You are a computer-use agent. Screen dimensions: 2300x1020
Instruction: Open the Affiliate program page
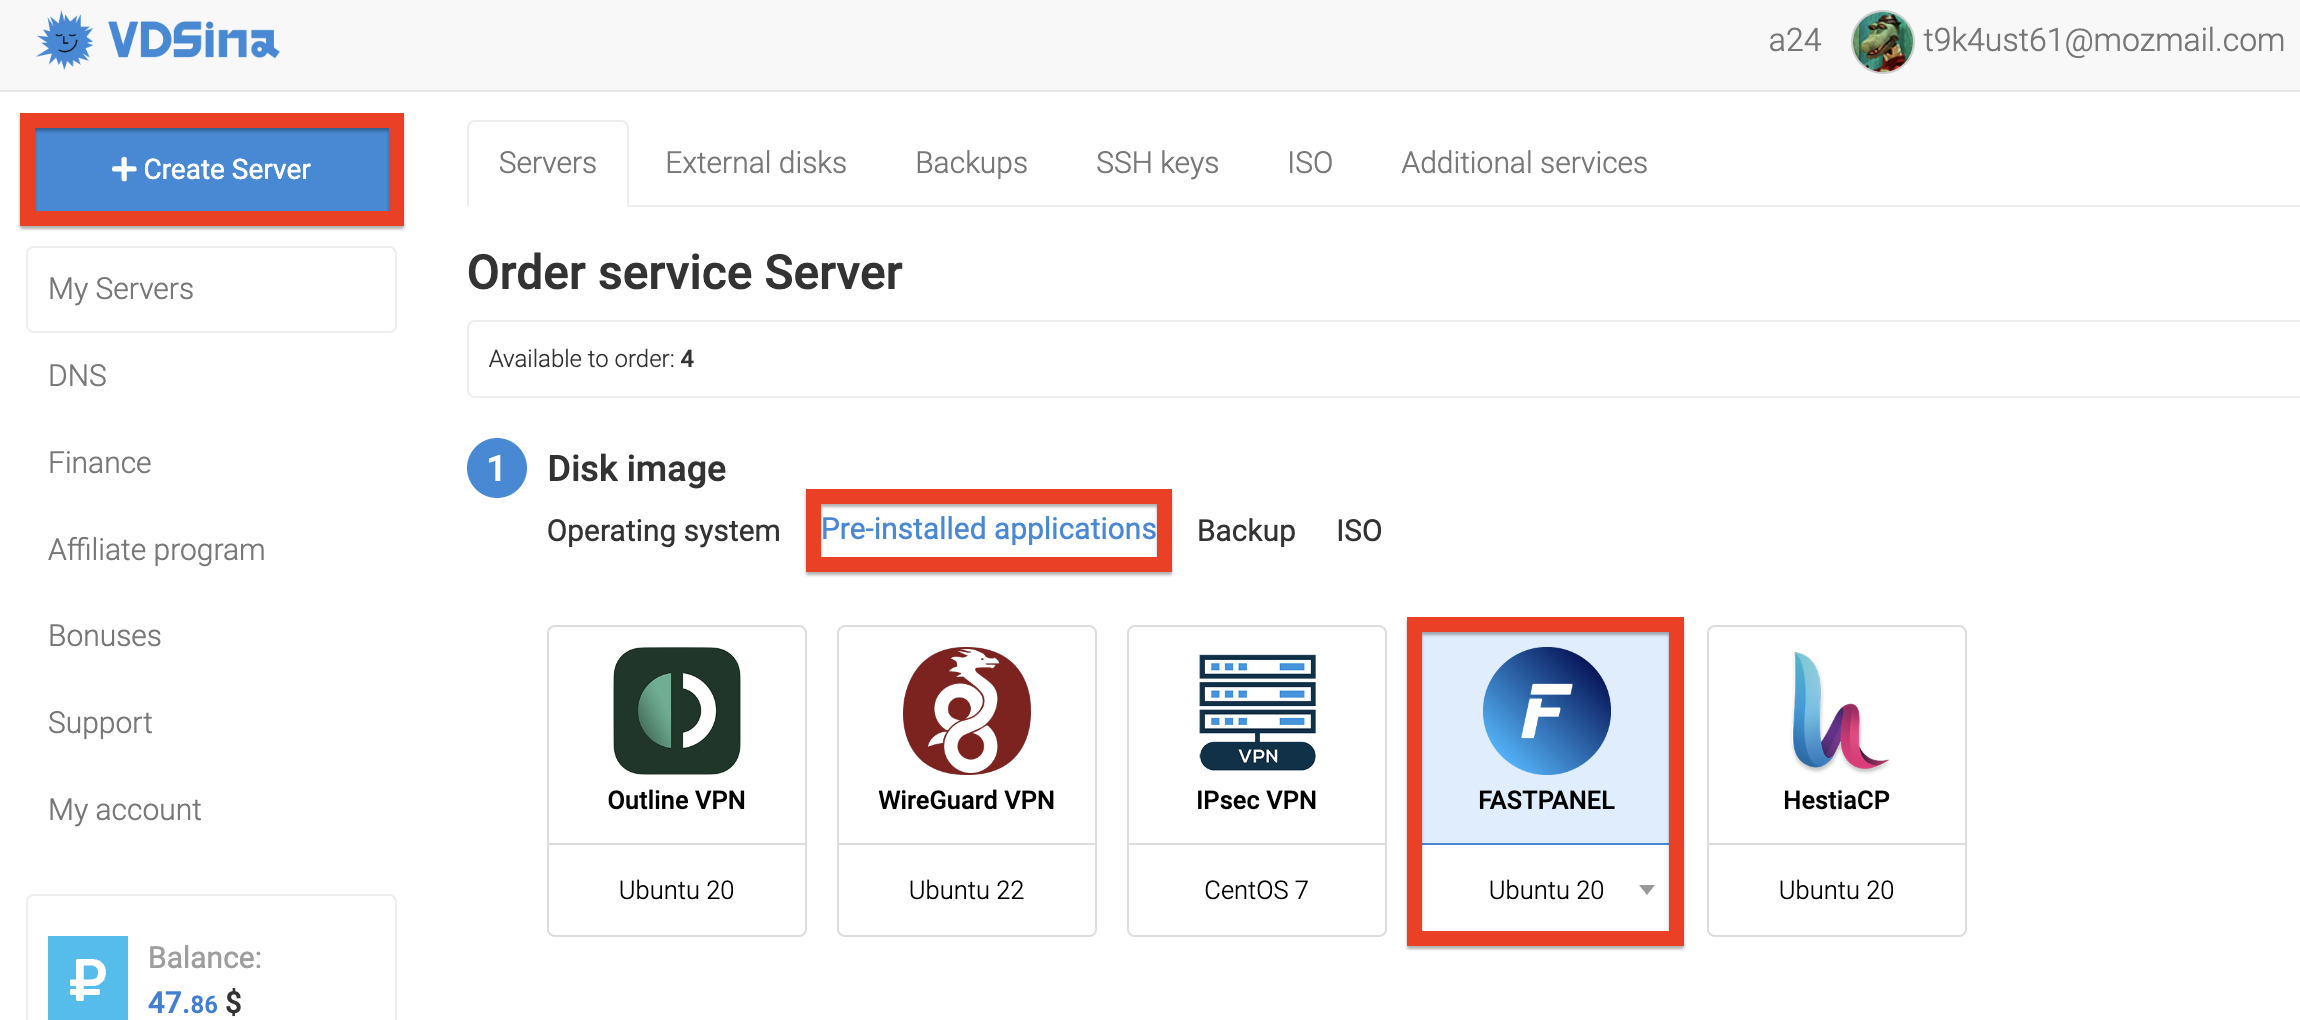[x=157, y=550]
